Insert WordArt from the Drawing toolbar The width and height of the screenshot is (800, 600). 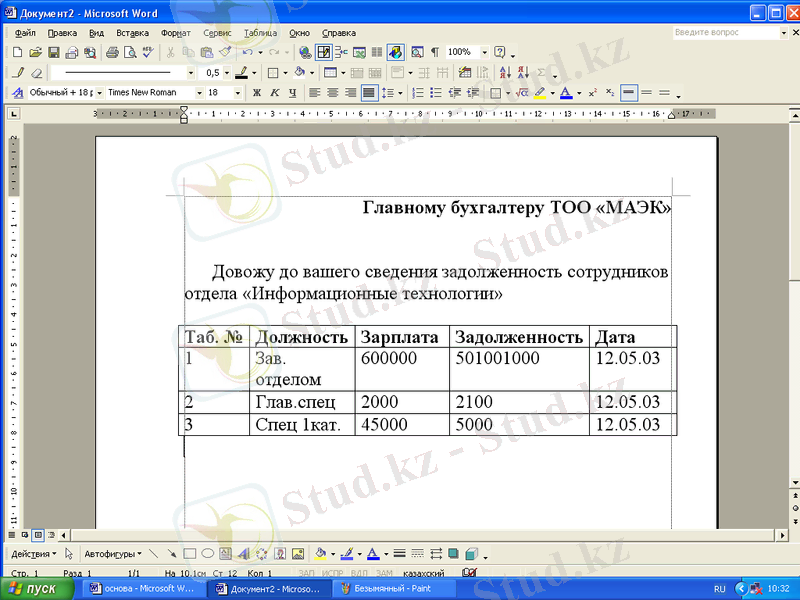(243, 554)
